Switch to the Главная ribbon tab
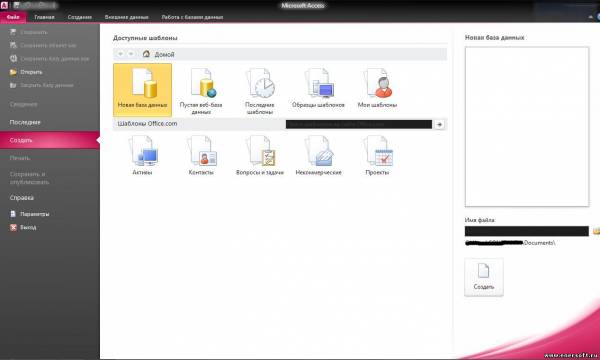600x360 pixels. pyautogui.click(x=44, y=17)
